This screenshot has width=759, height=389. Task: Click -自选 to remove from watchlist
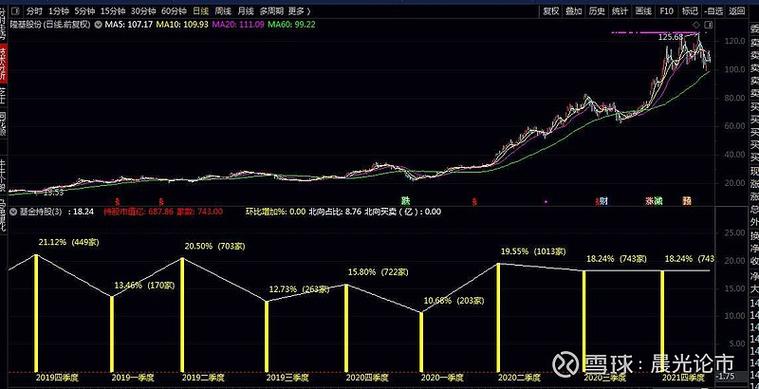[x=713, y=11]
